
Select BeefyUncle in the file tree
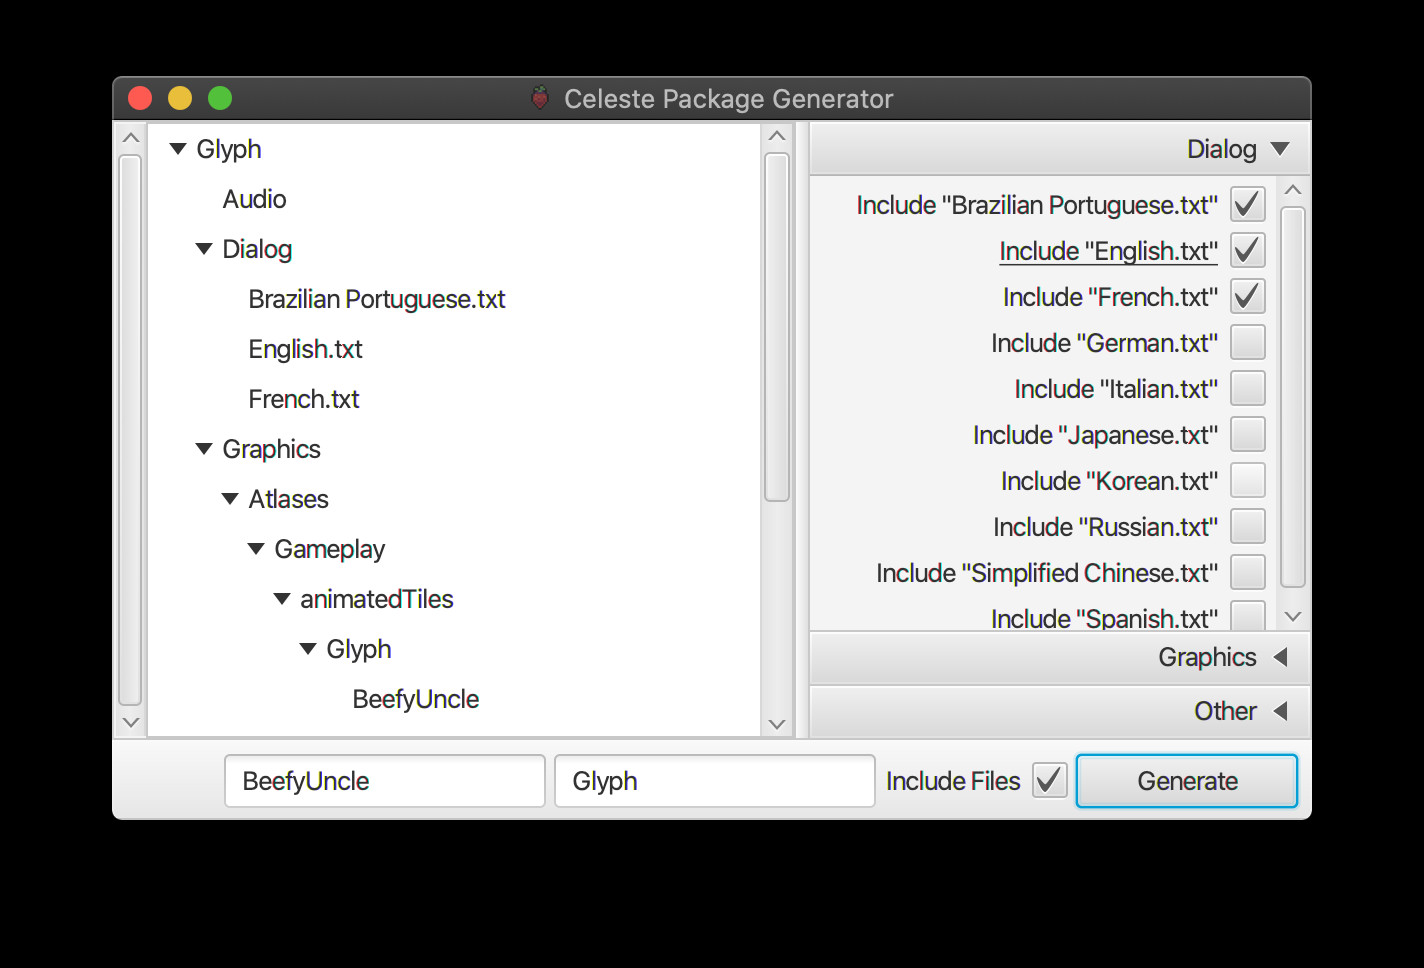[415, 699]
